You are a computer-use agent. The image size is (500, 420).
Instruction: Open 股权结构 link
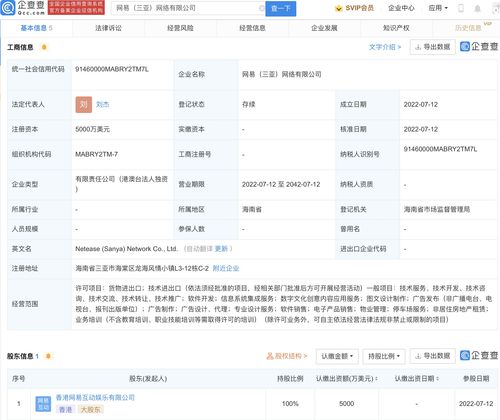tap(287, 356)
